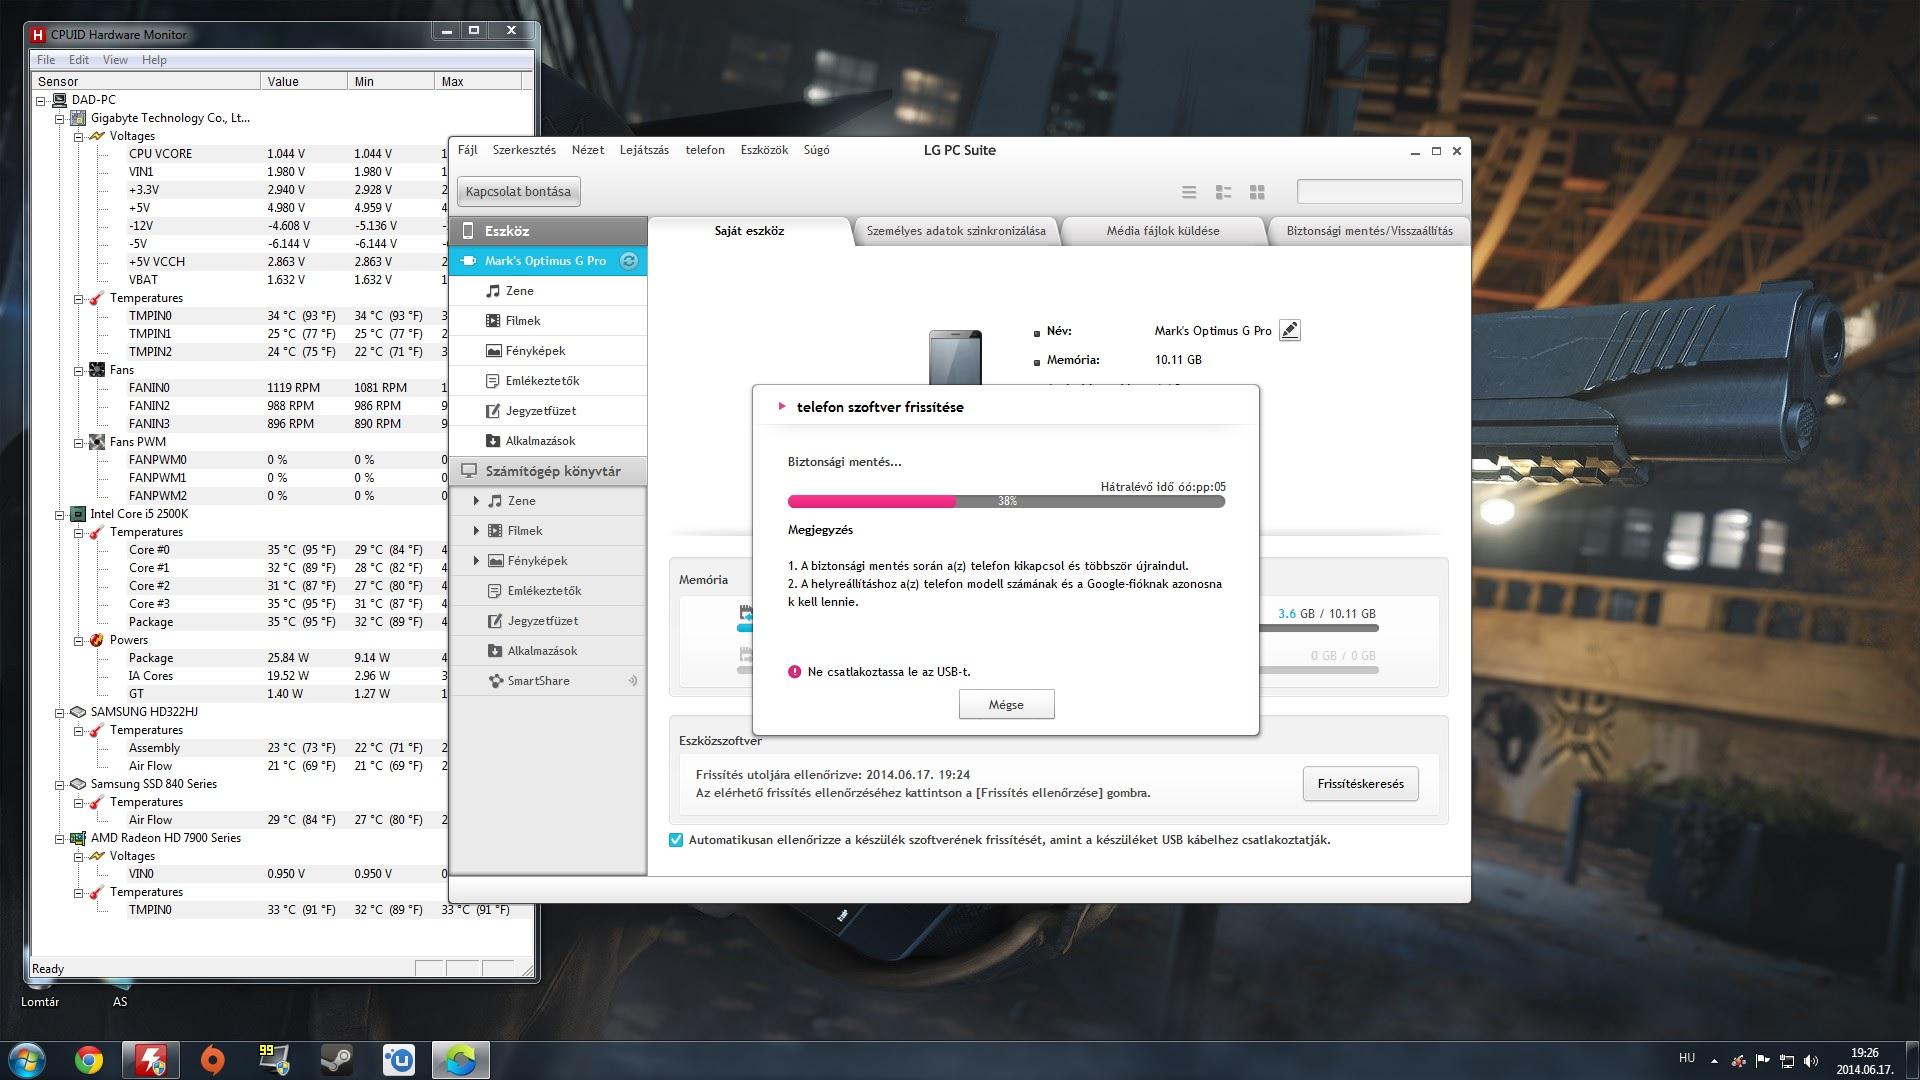The width and height of the screenshot is (1920, 1080).
Task: Open Fényképek under the device section
Action: coord(548,351)
